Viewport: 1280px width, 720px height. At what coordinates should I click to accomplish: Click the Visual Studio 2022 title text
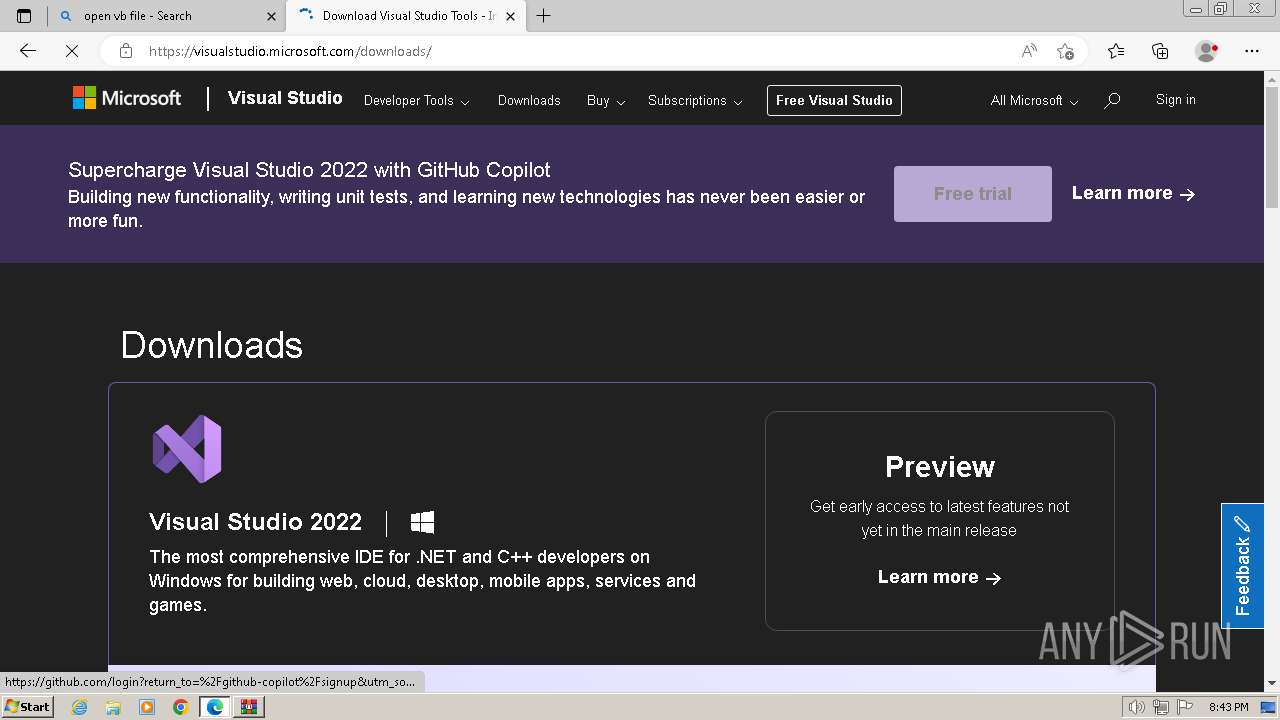255,522
